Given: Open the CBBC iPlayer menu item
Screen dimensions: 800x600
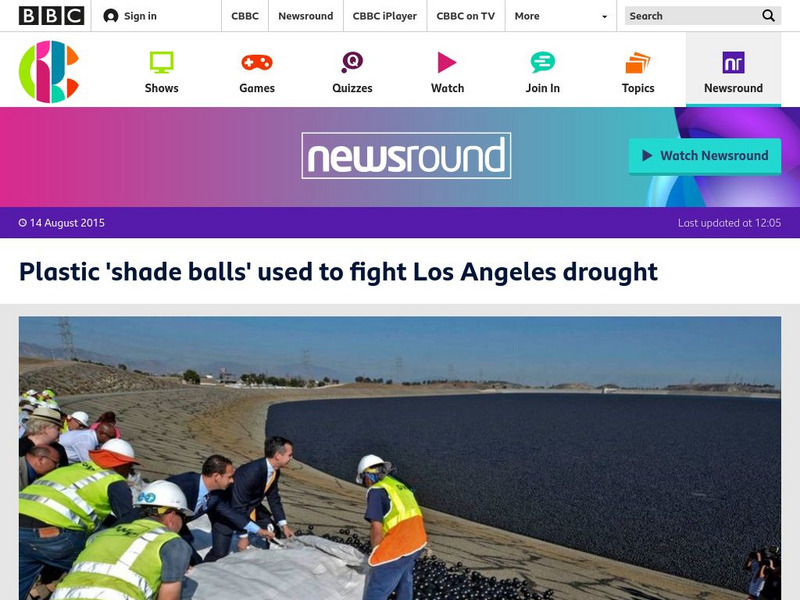Looking at the screenshot, I should (x=385, y=16).
